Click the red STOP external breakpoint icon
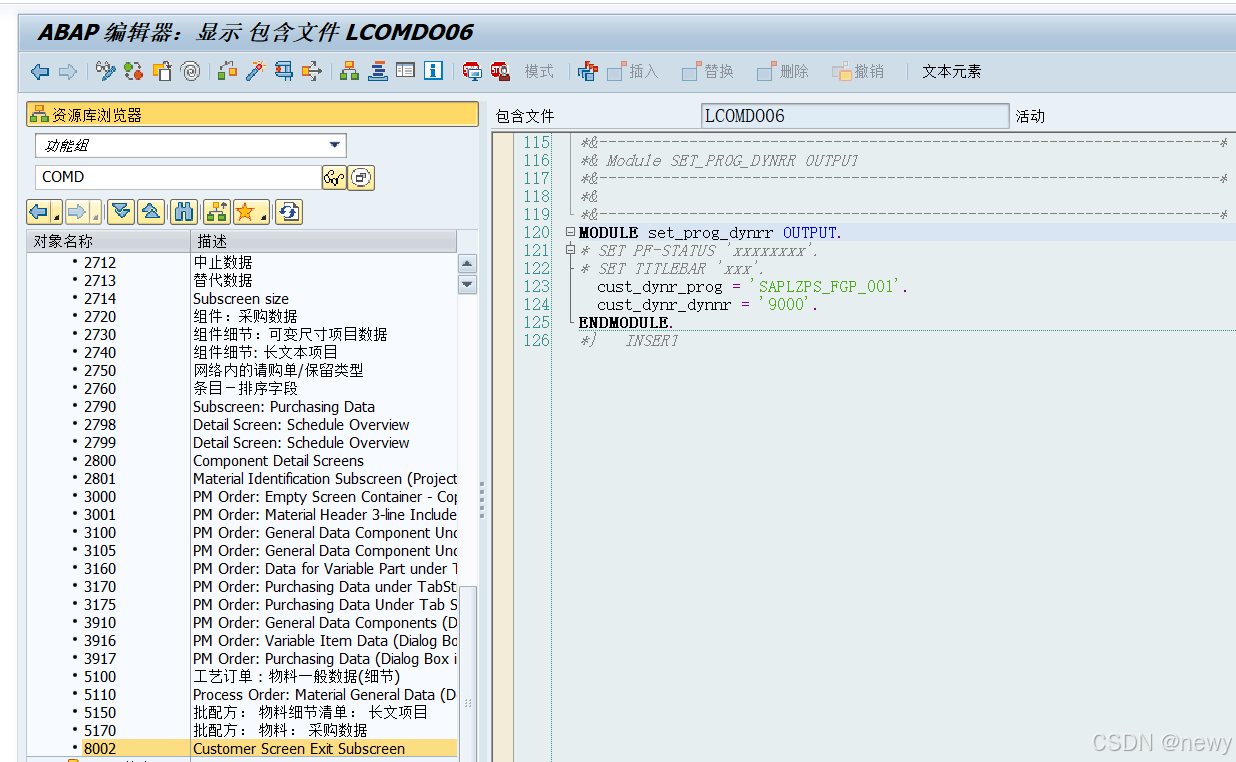This screenshot has width=1236, height=762. pyautogui.click(x=499, y=71)
